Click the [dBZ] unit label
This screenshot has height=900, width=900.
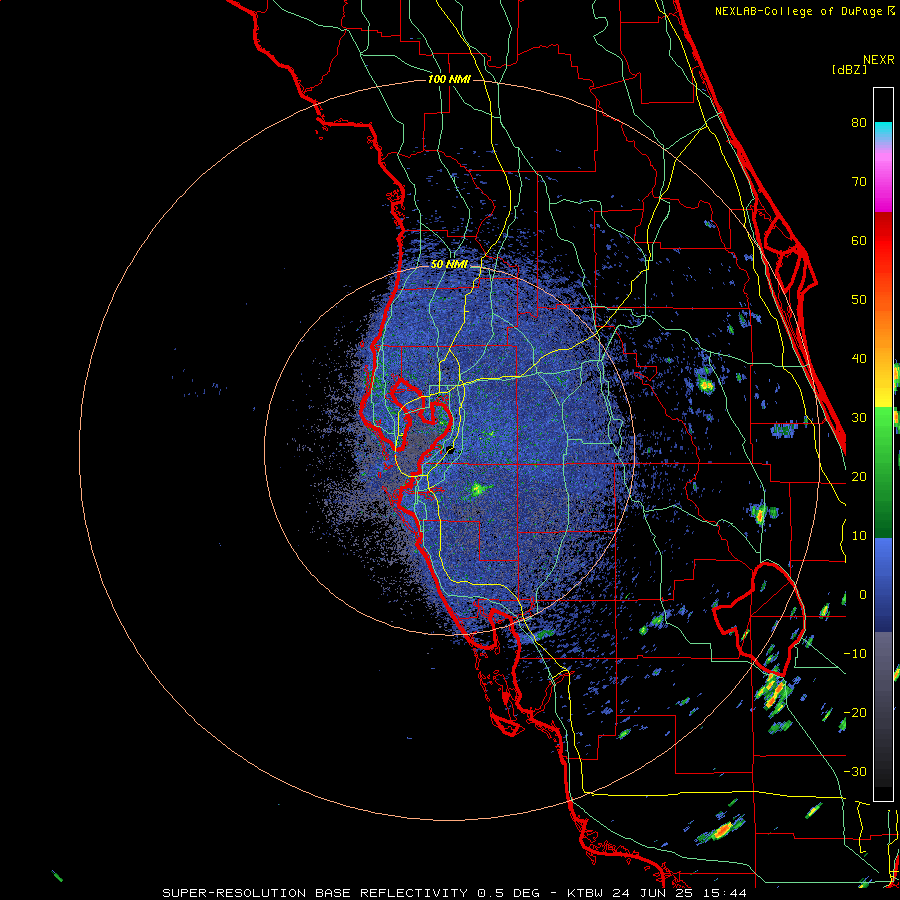click(x=849, y=69)
